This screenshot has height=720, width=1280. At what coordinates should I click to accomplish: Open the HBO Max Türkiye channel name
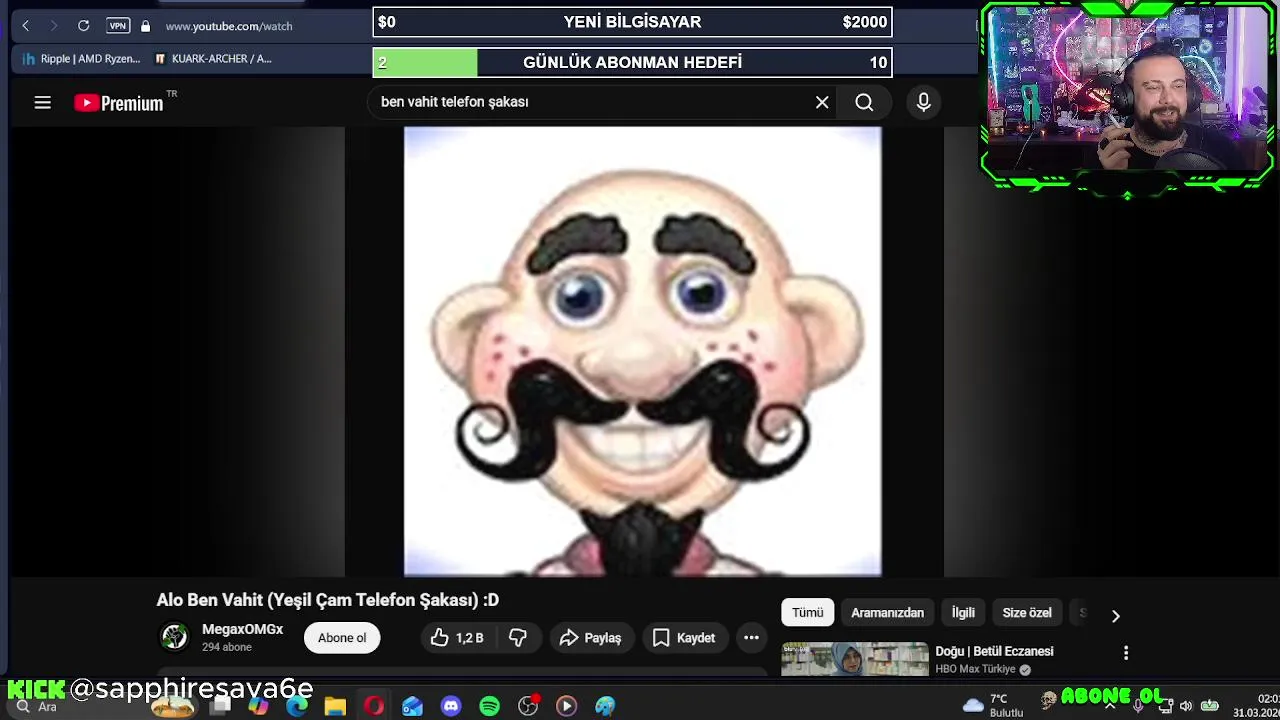coord(975,669)
